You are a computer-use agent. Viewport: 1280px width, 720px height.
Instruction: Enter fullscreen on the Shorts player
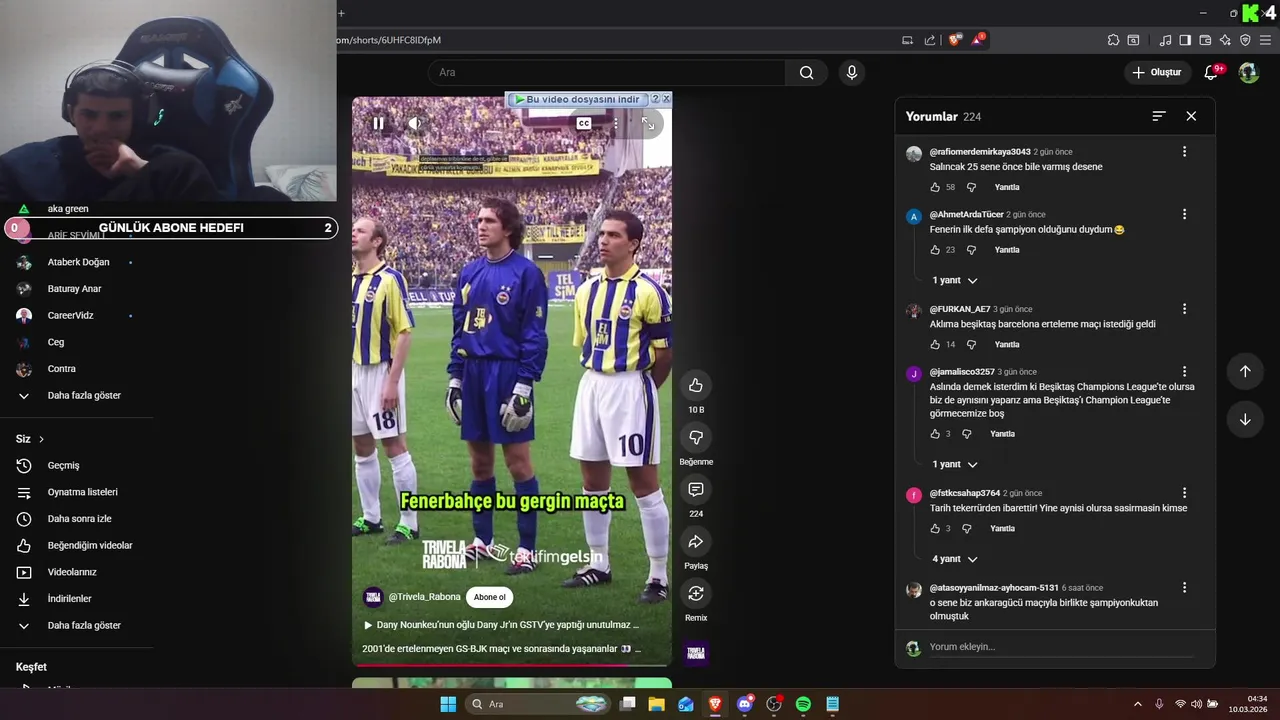pyautogui.click(x=648, y=124)
